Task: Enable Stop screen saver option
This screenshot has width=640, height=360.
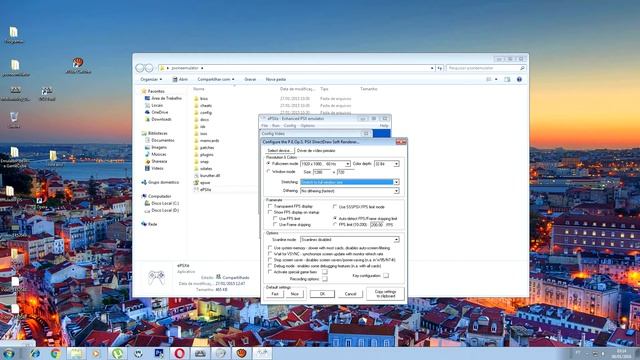Action: coord(270,260)
